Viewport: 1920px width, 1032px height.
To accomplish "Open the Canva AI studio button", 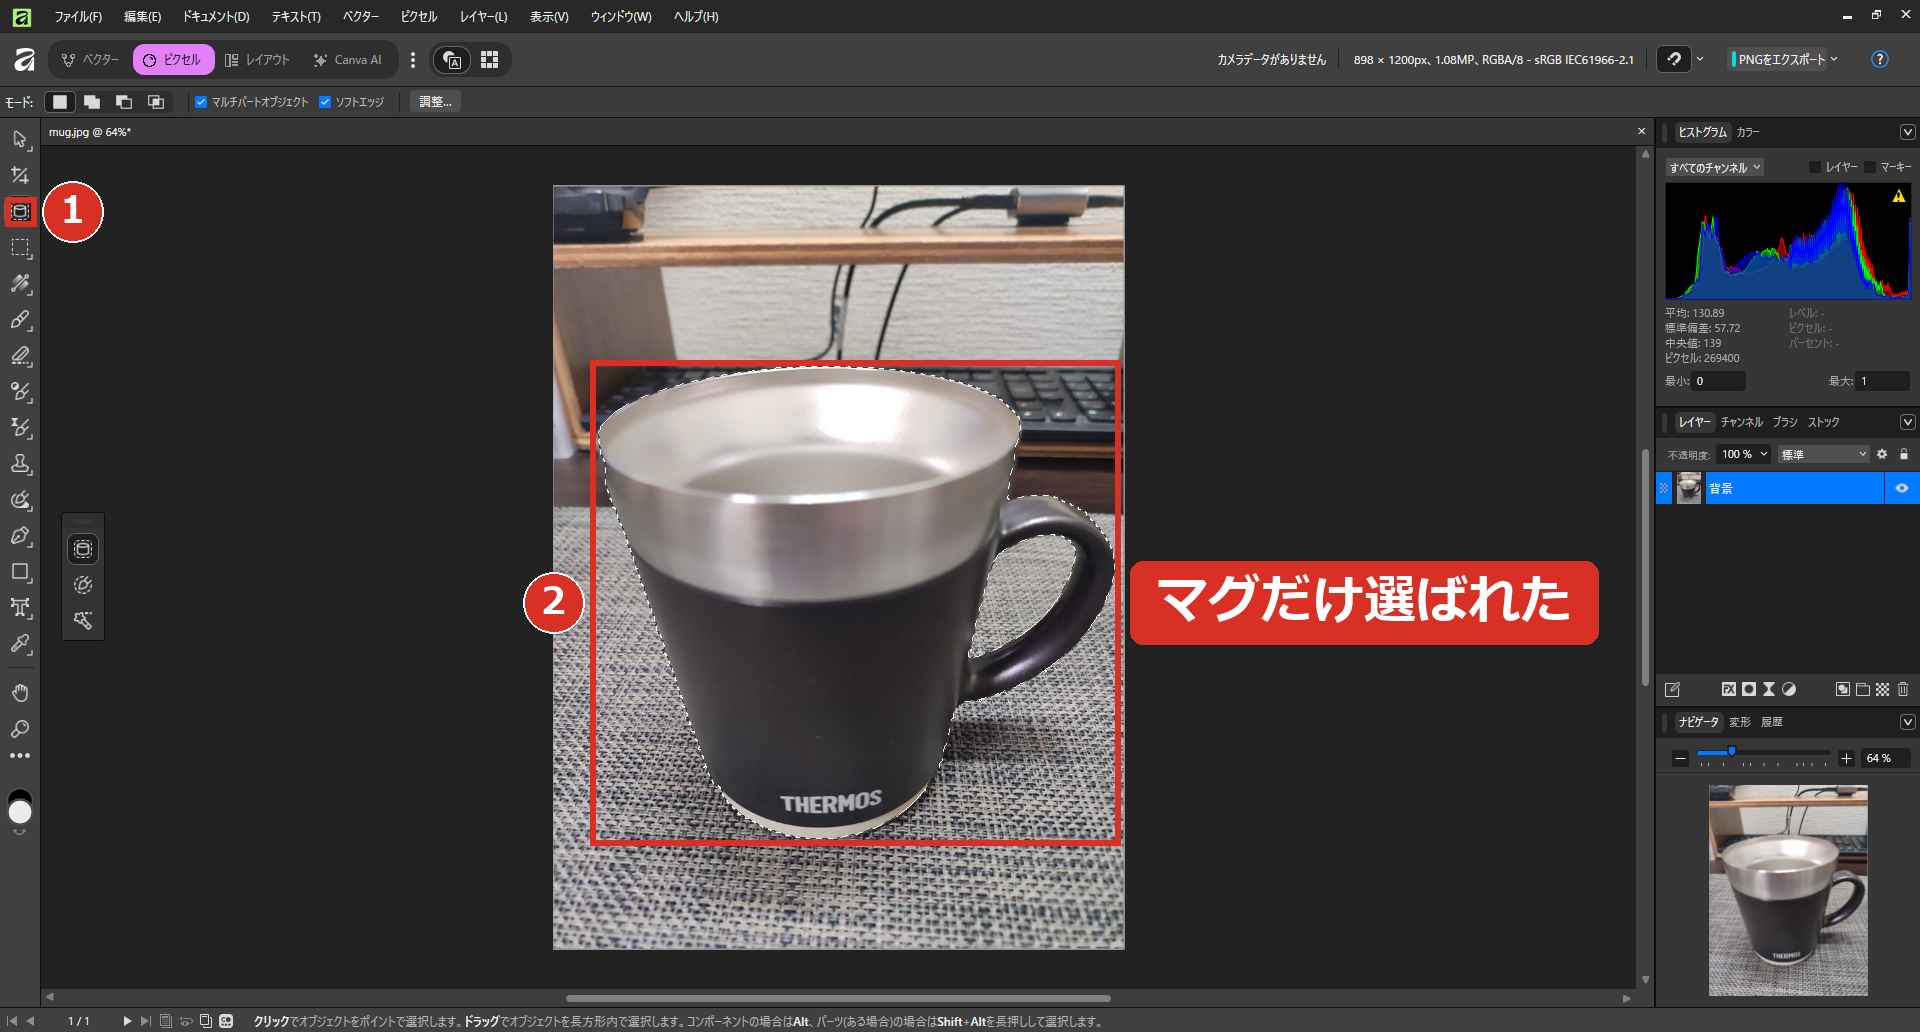I will coord(348,60).
